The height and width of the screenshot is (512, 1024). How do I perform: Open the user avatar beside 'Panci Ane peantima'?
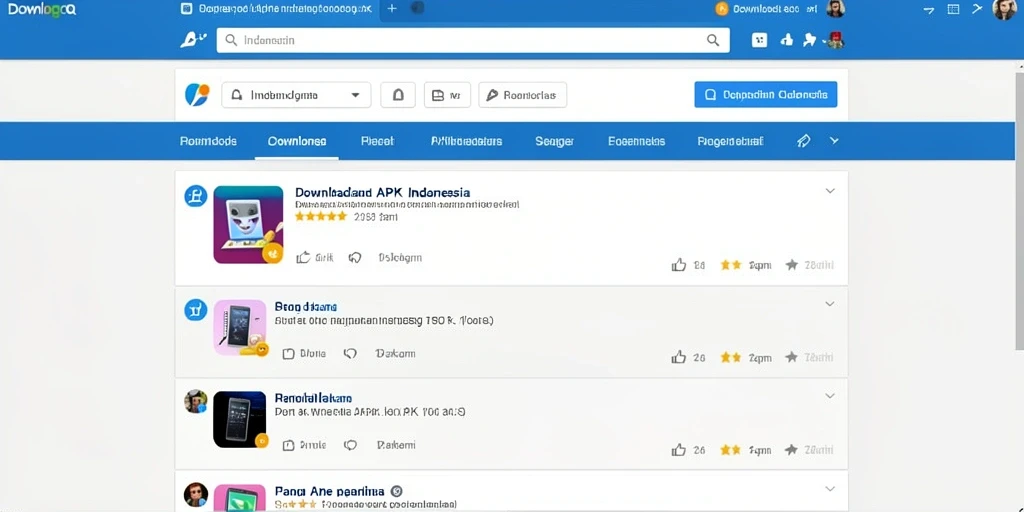click(195, 494)
